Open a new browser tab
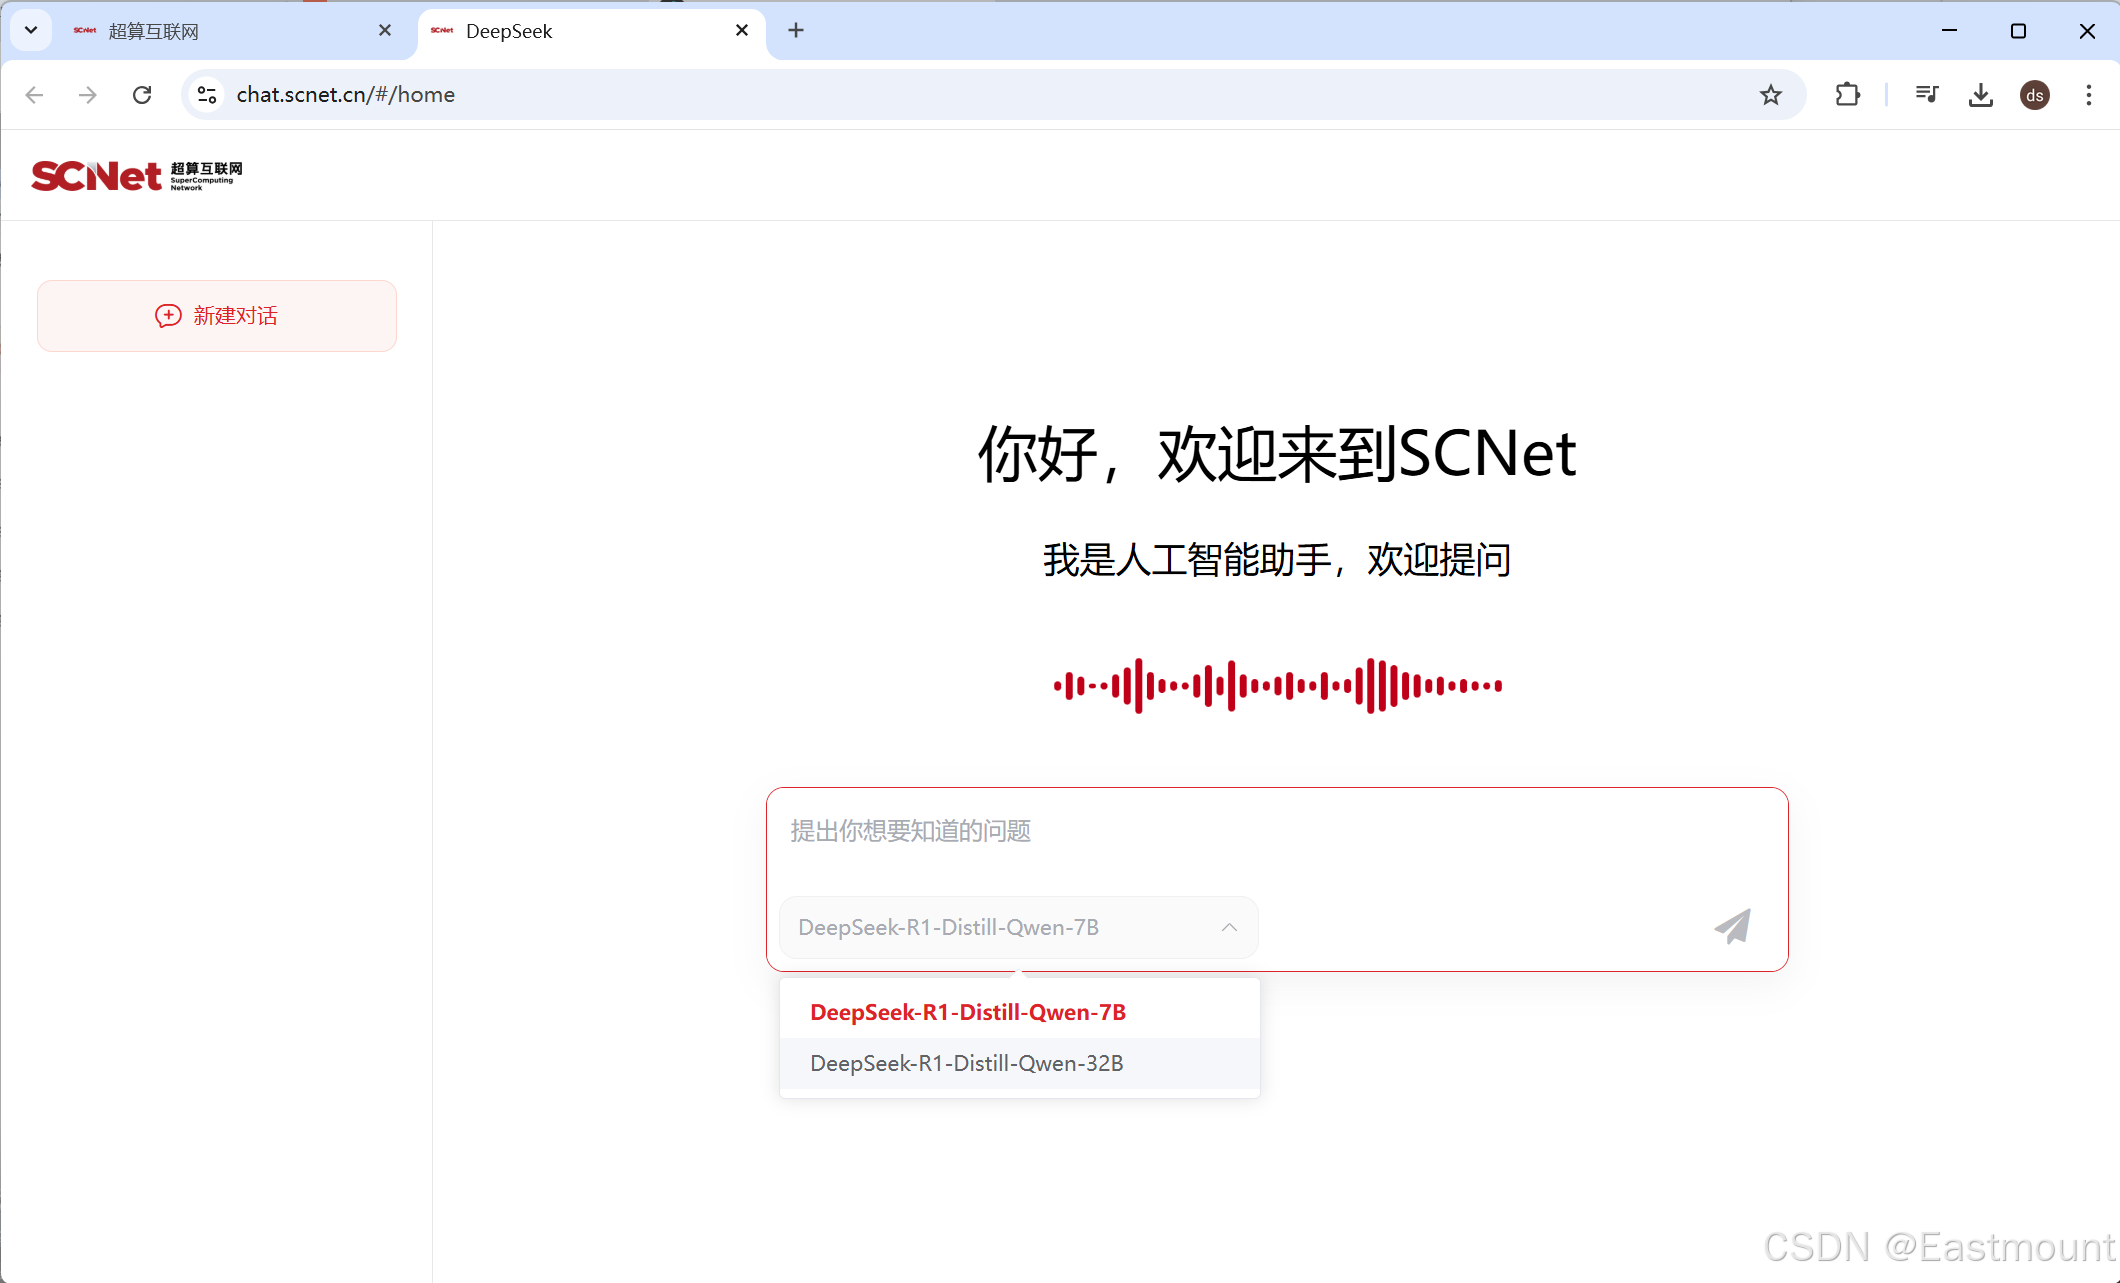This screenshot has height=1283, width=2120. [796, 30]
